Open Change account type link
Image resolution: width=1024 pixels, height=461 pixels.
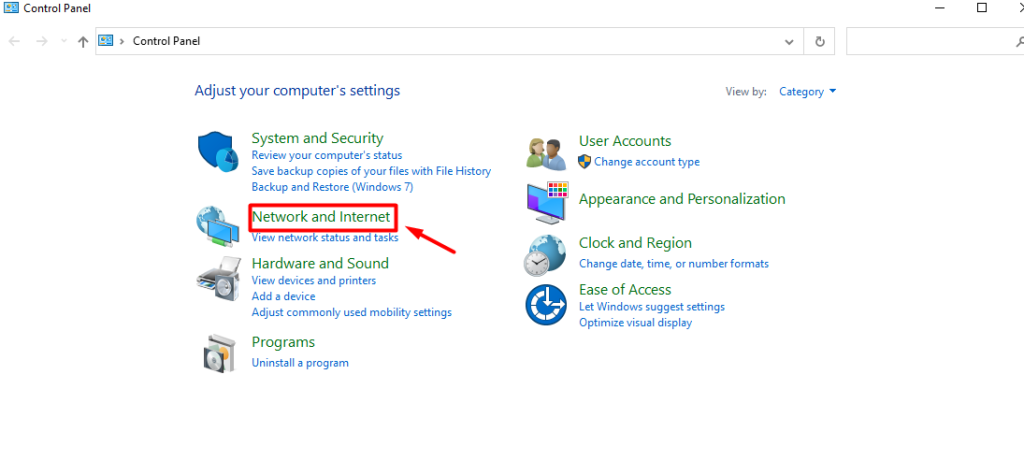[x=647, y=162]
